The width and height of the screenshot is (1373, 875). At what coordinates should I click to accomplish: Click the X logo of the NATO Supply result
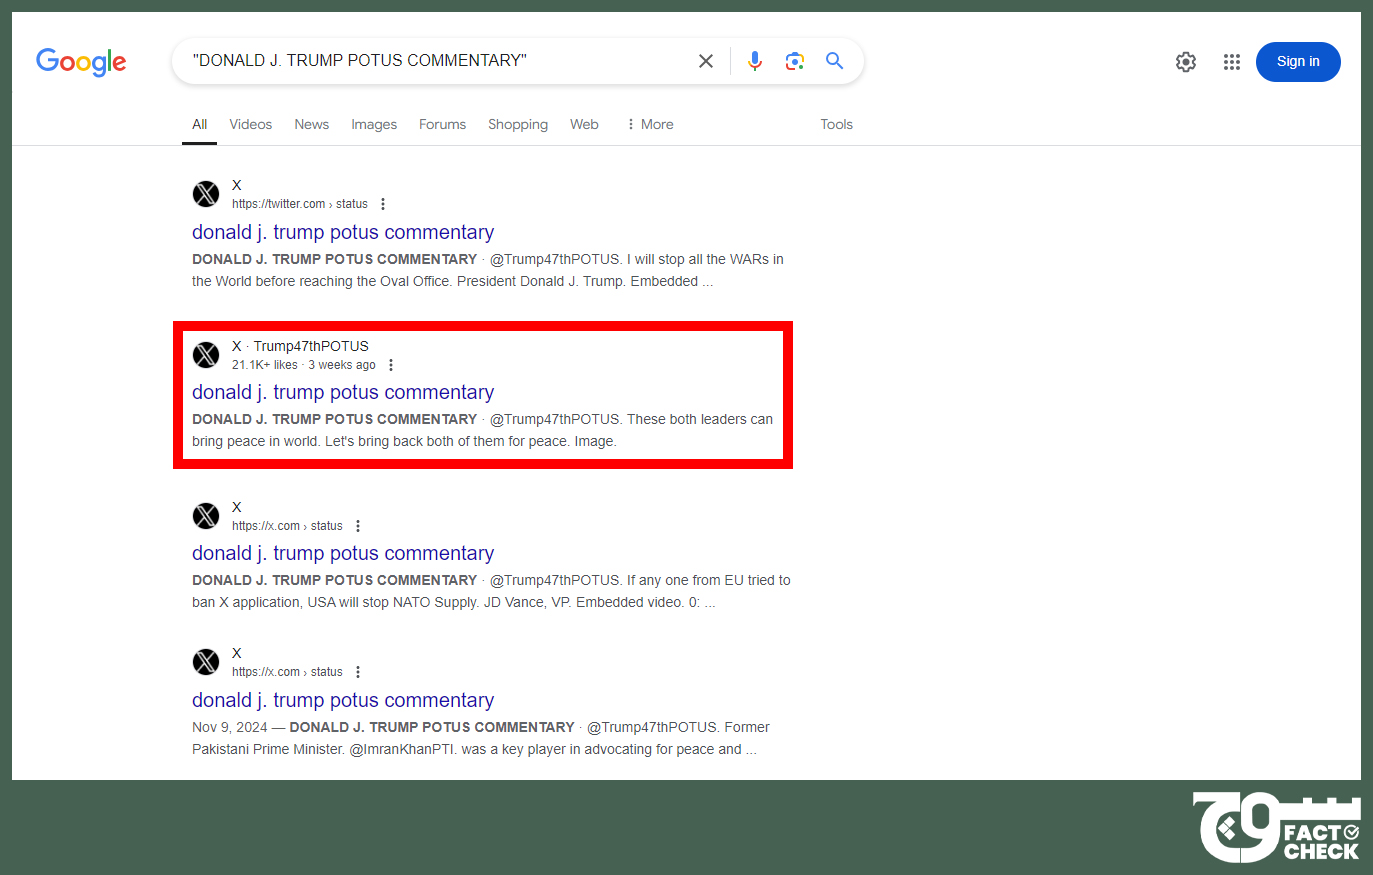click(206, 516)
